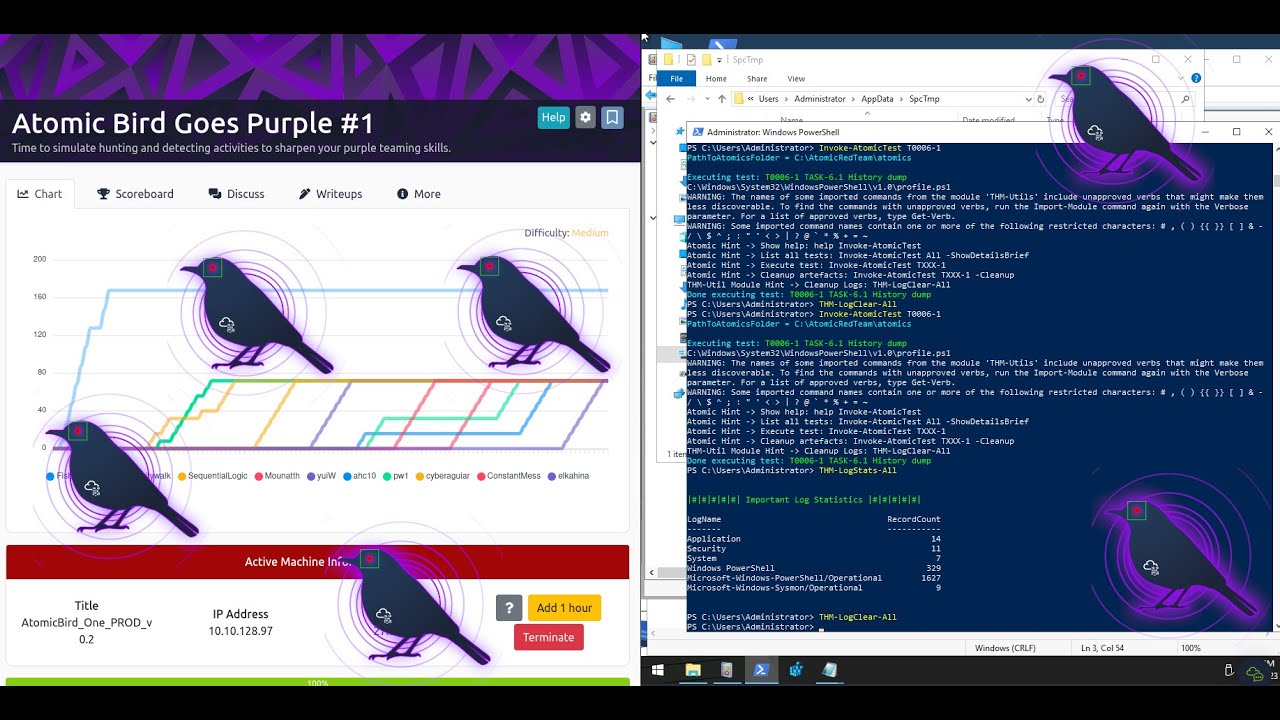Open the More tab
The height and width of the screenshot is (720, 1280).
pyautogui.click(x=419, y=194)
